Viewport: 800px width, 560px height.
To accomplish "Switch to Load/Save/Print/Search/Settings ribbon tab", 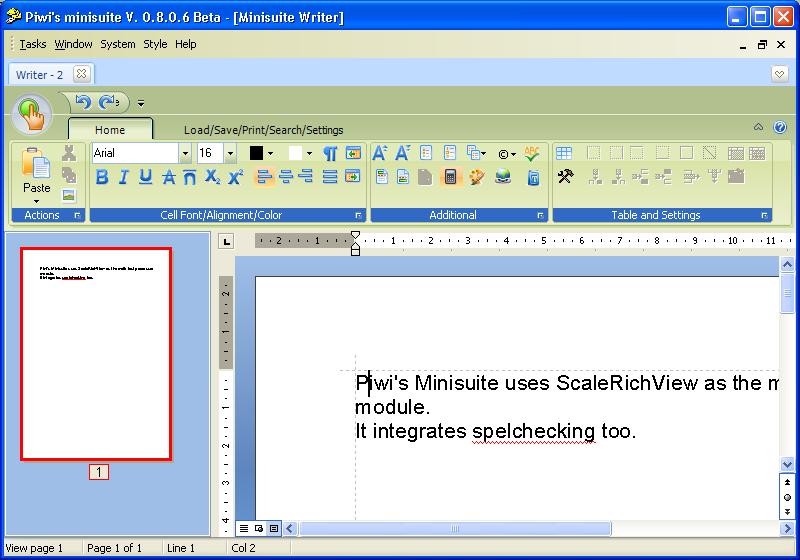I will pyautogui.click(x=263, y=130).
